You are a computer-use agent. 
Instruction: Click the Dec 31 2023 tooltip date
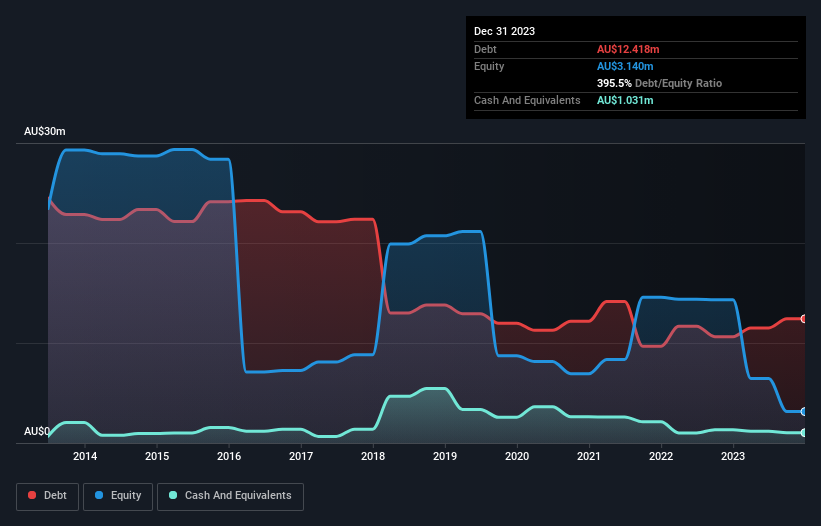[504, 31]
